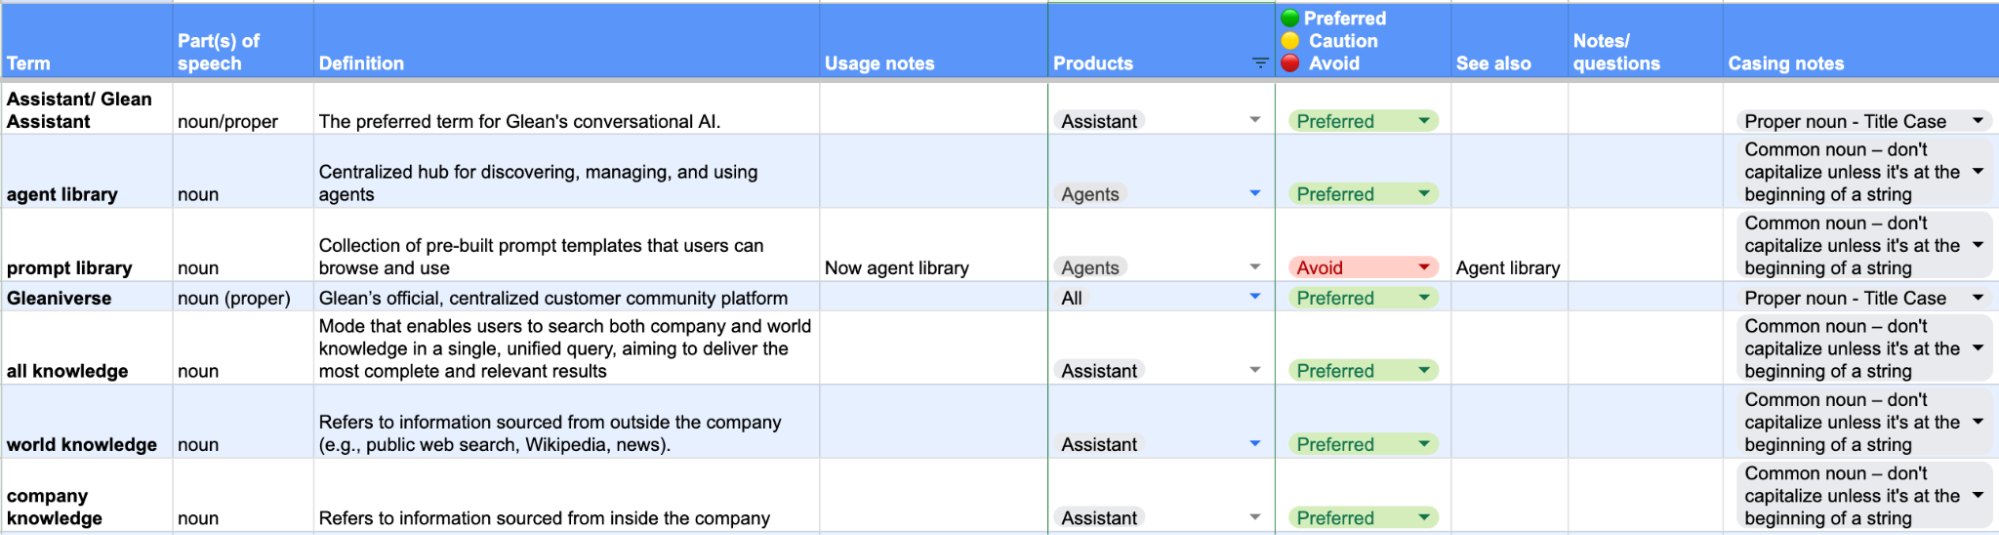
Task: Open Preferred status dropdown for company knowledge
Action: click(x=1363, y=518)
